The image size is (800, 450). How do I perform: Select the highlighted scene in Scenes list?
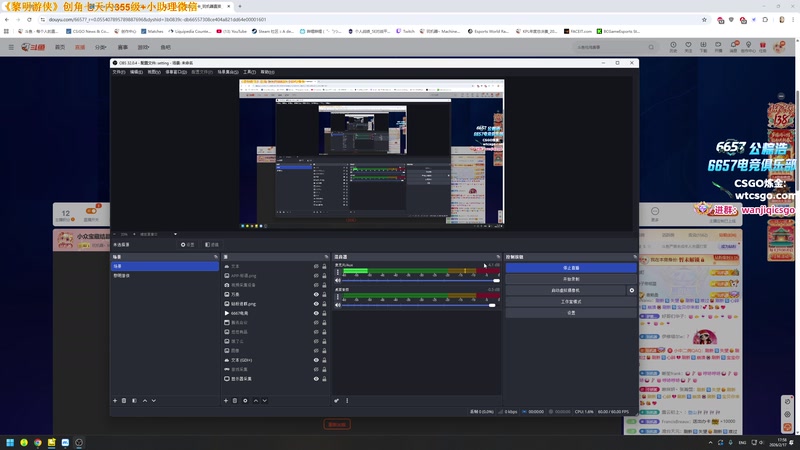point(165,266)
